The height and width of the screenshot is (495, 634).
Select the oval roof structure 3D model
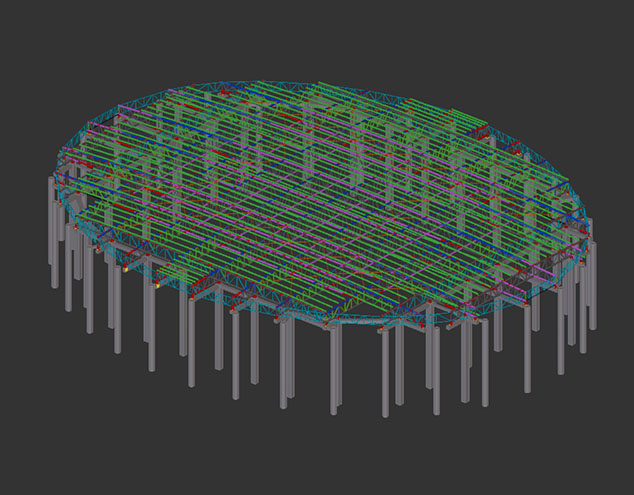coord(321,247)
